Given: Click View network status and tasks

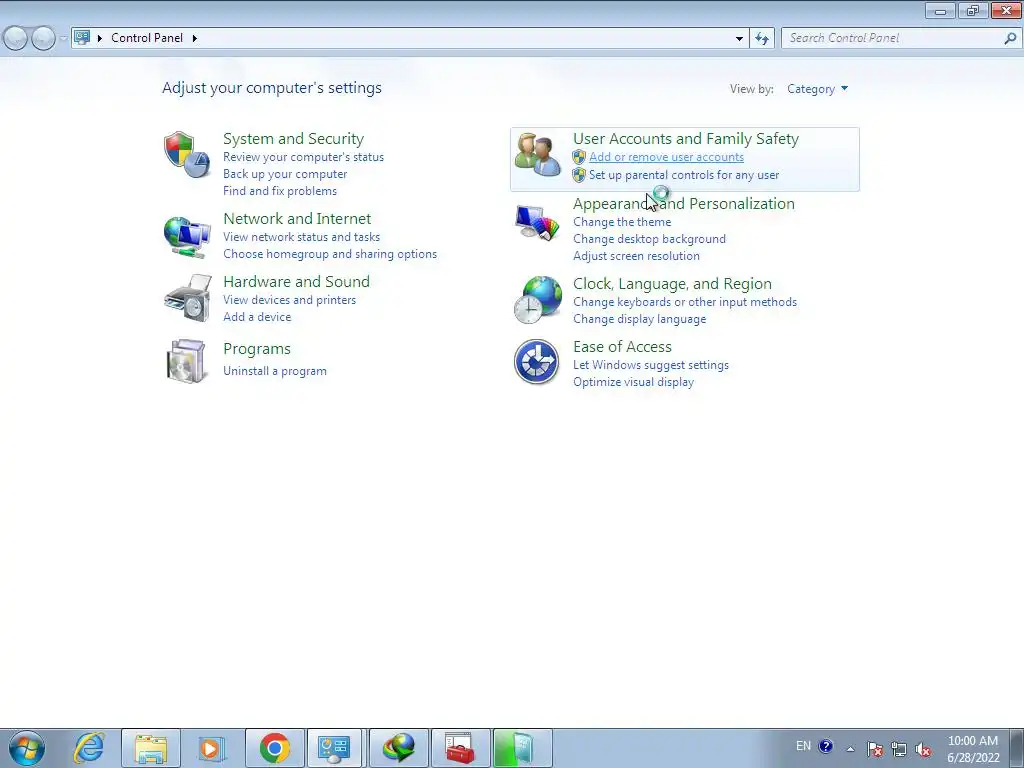Looking at the screenshot, I should (301, 237).
